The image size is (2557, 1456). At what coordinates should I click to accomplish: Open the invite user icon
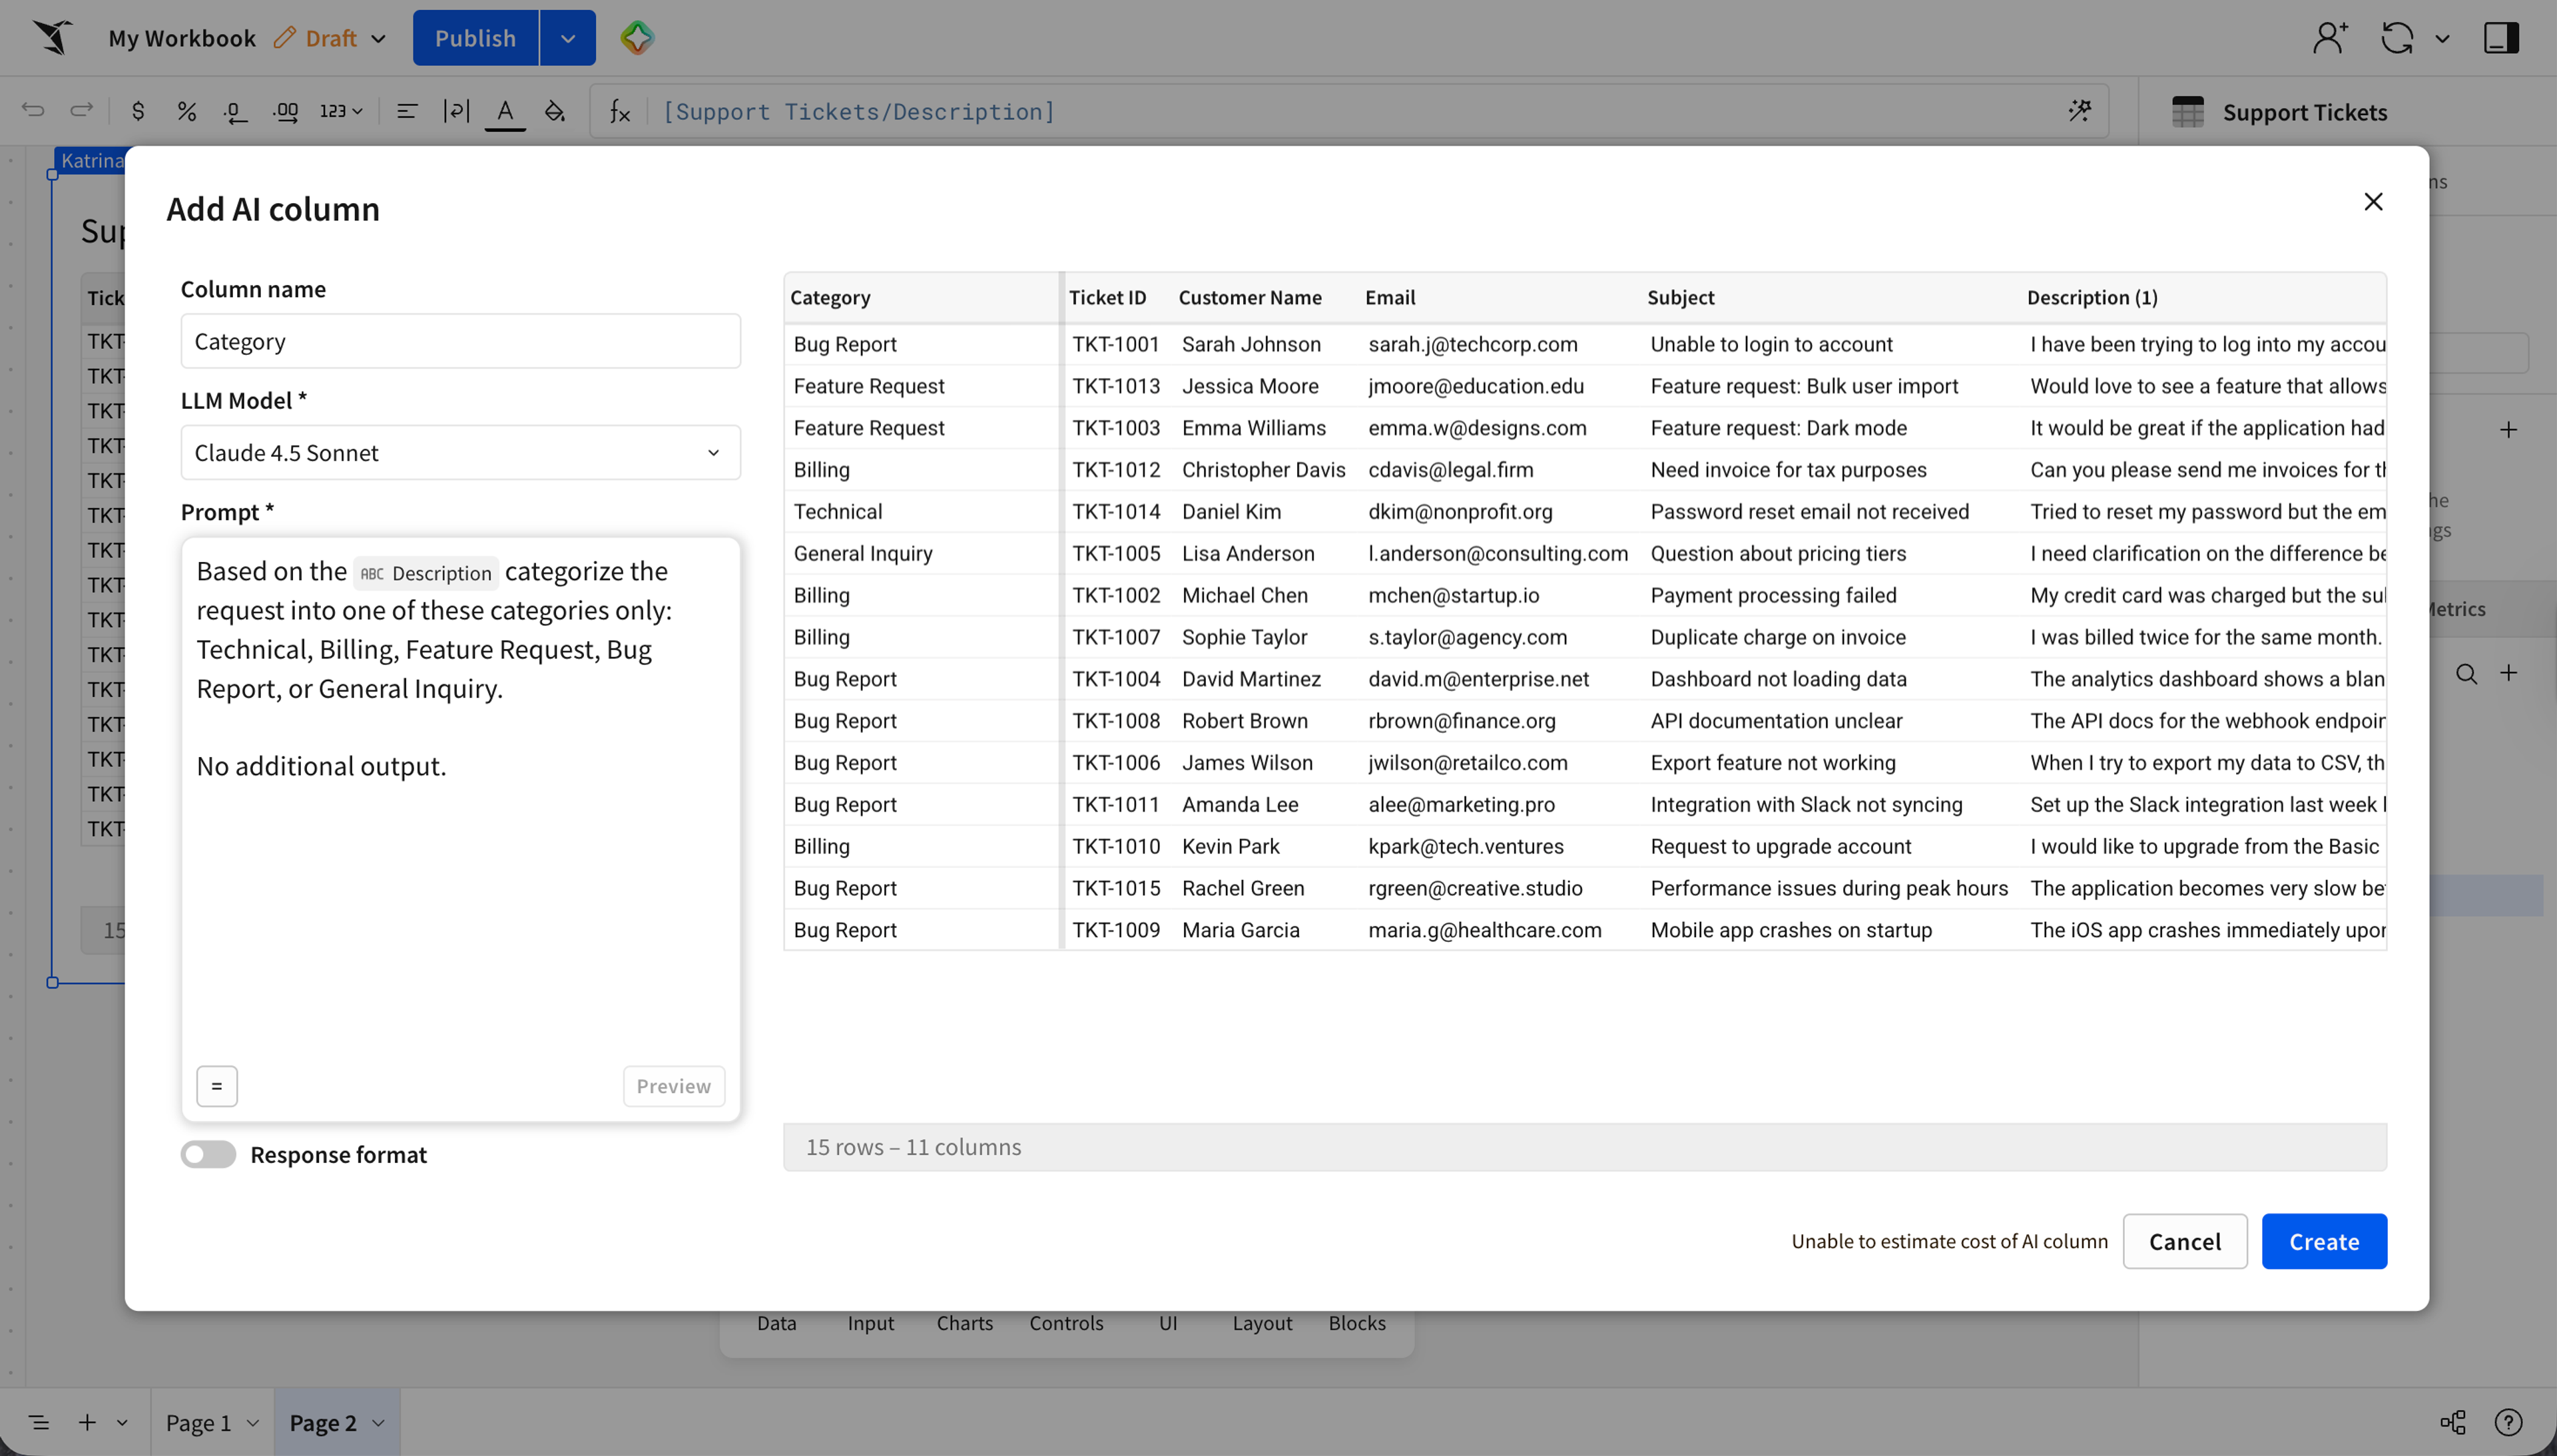pos(2330,38)
